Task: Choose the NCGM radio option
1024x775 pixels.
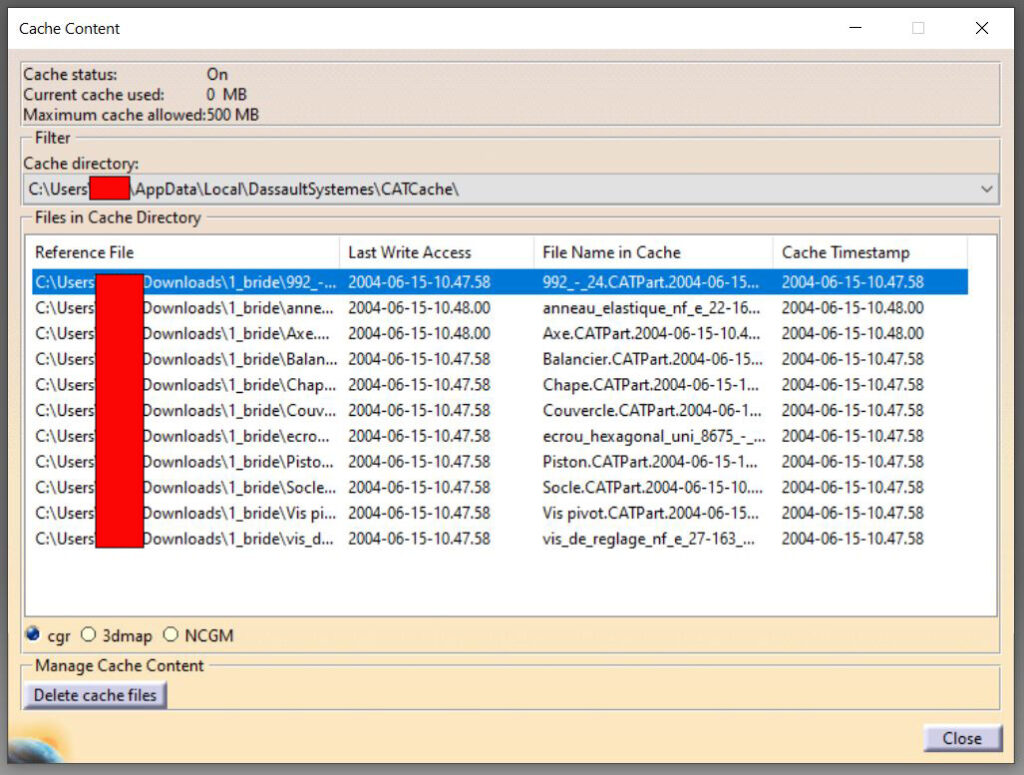Action: click(170, 635)
